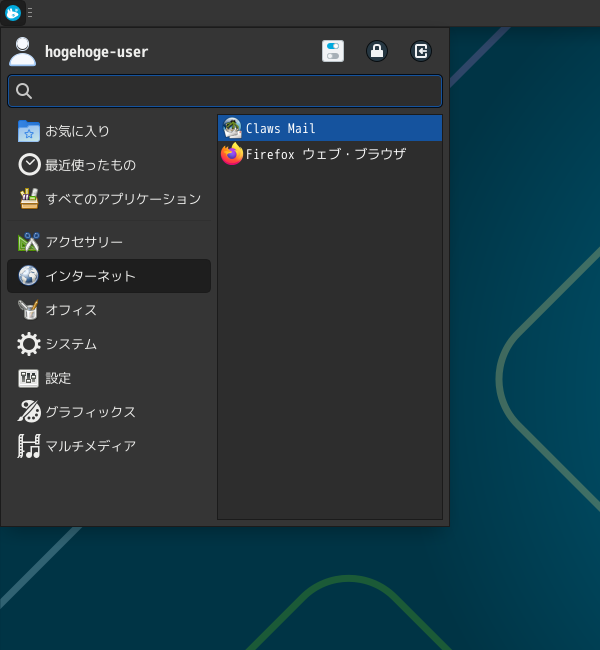Click the panel handle beside the menu button
Screen dimensions: 600x650
click(x=30, y=13)
